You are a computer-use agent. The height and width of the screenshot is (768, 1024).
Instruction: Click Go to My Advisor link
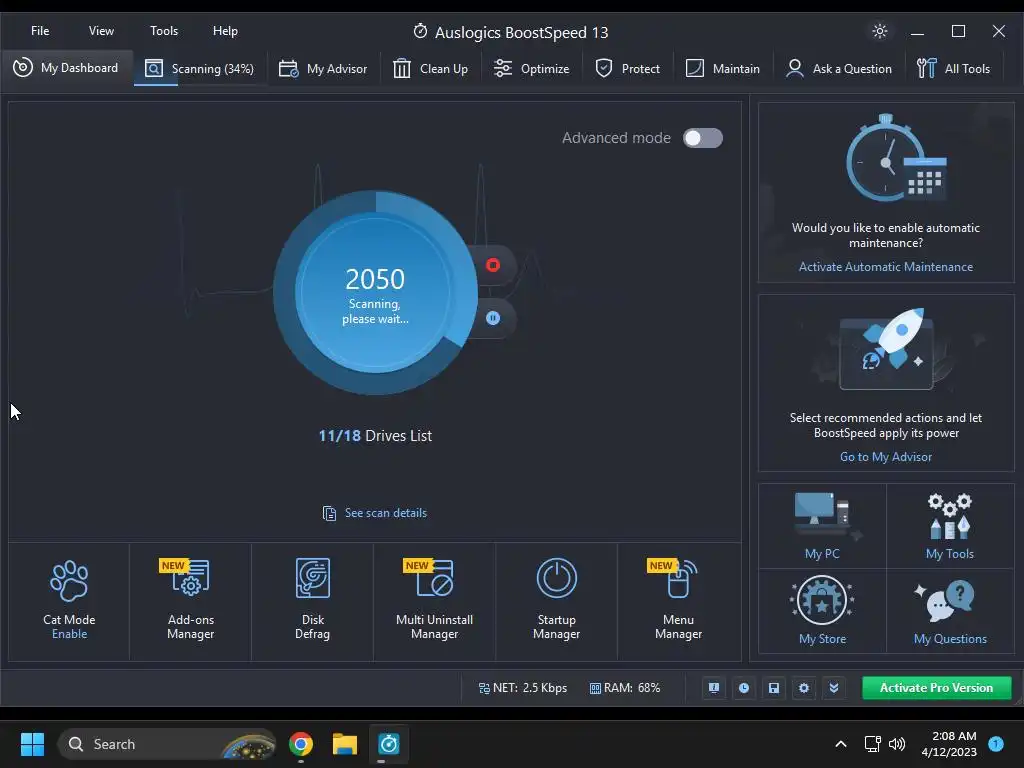click(886, 456)
